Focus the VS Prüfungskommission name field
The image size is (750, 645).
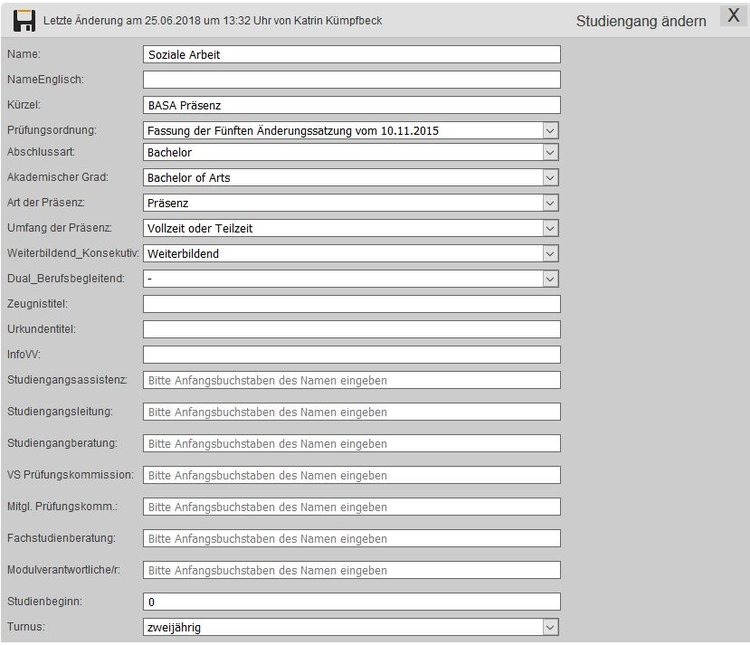click(351, 475)
